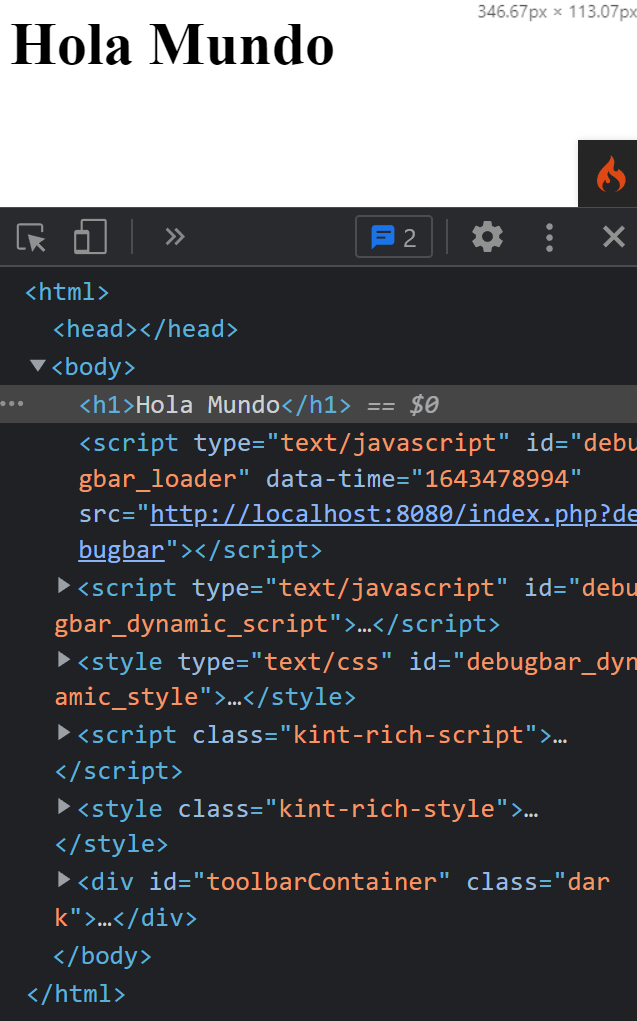The width and height of the screenshot is (637, 1021).
Task: Expand the kint-rich-style style node
Action: click(x=64, y=806)
